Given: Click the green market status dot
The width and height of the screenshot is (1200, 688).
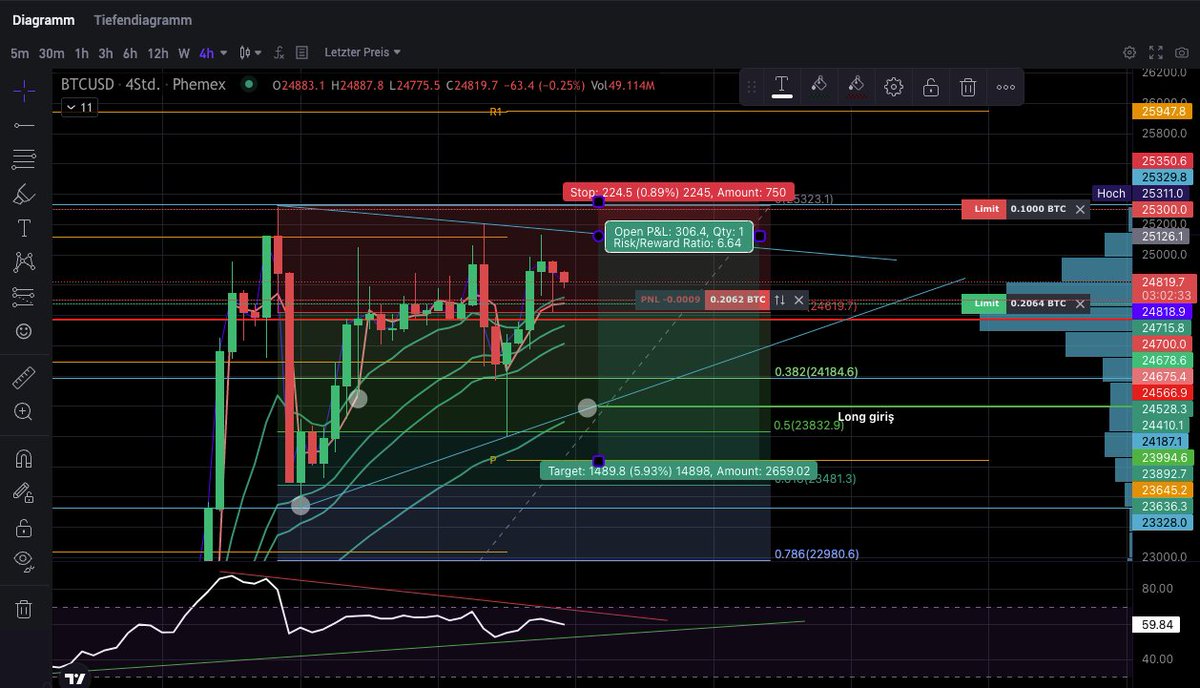Looking at the screenshot, I should point(248,85).
